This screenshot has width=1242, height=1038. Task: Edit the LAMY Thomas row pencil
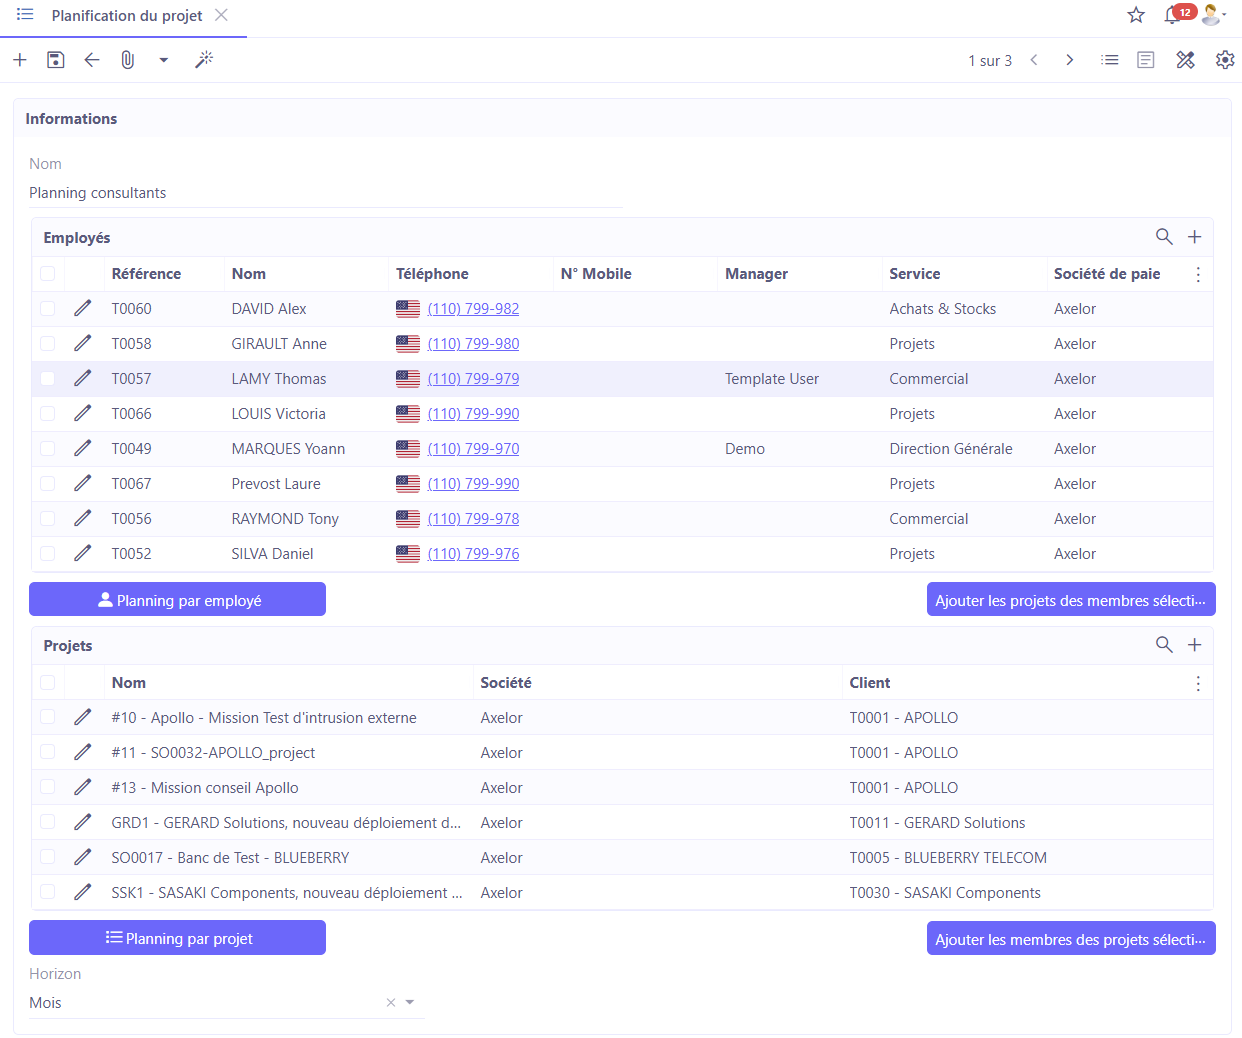pyautogui.click(x=83, y=378)
